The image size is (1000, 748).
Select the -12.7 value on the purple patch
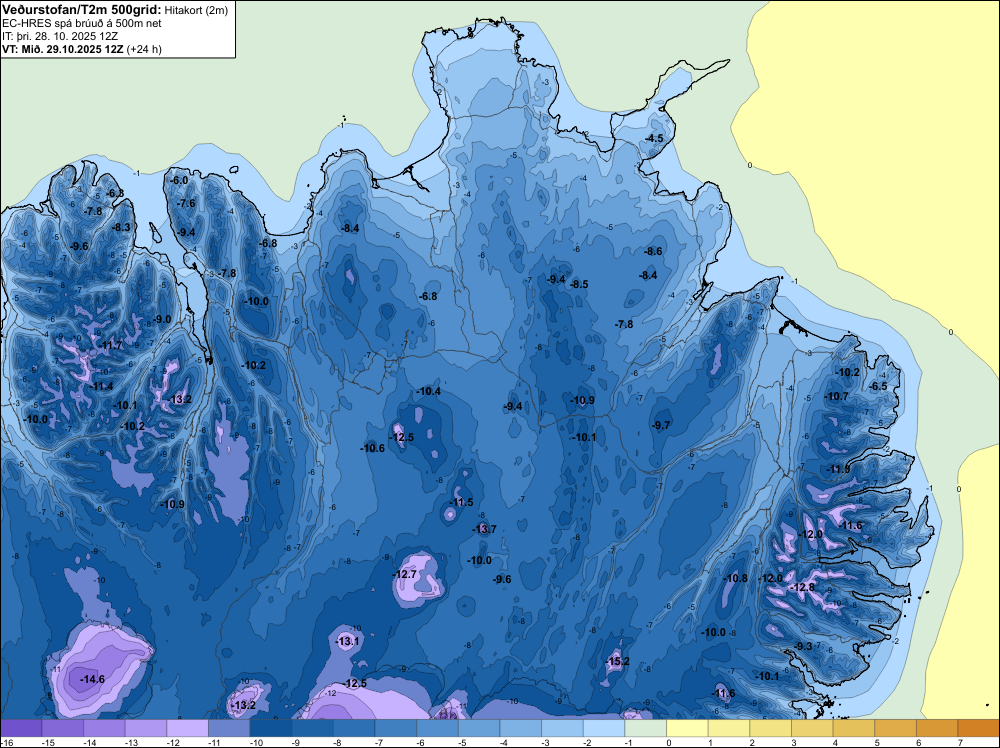pyautogui.click(x=405, y=575)
